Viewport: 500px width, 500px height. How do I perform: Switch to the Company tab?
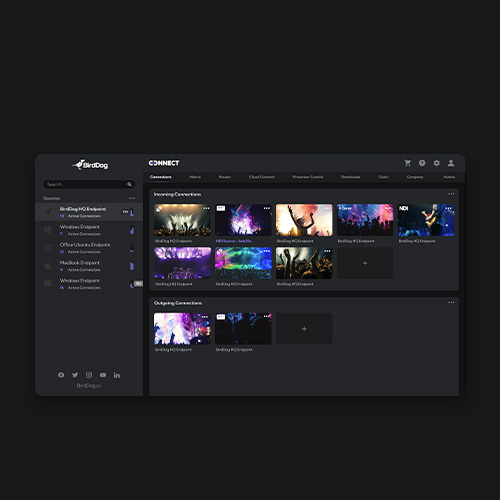point(415,177)
